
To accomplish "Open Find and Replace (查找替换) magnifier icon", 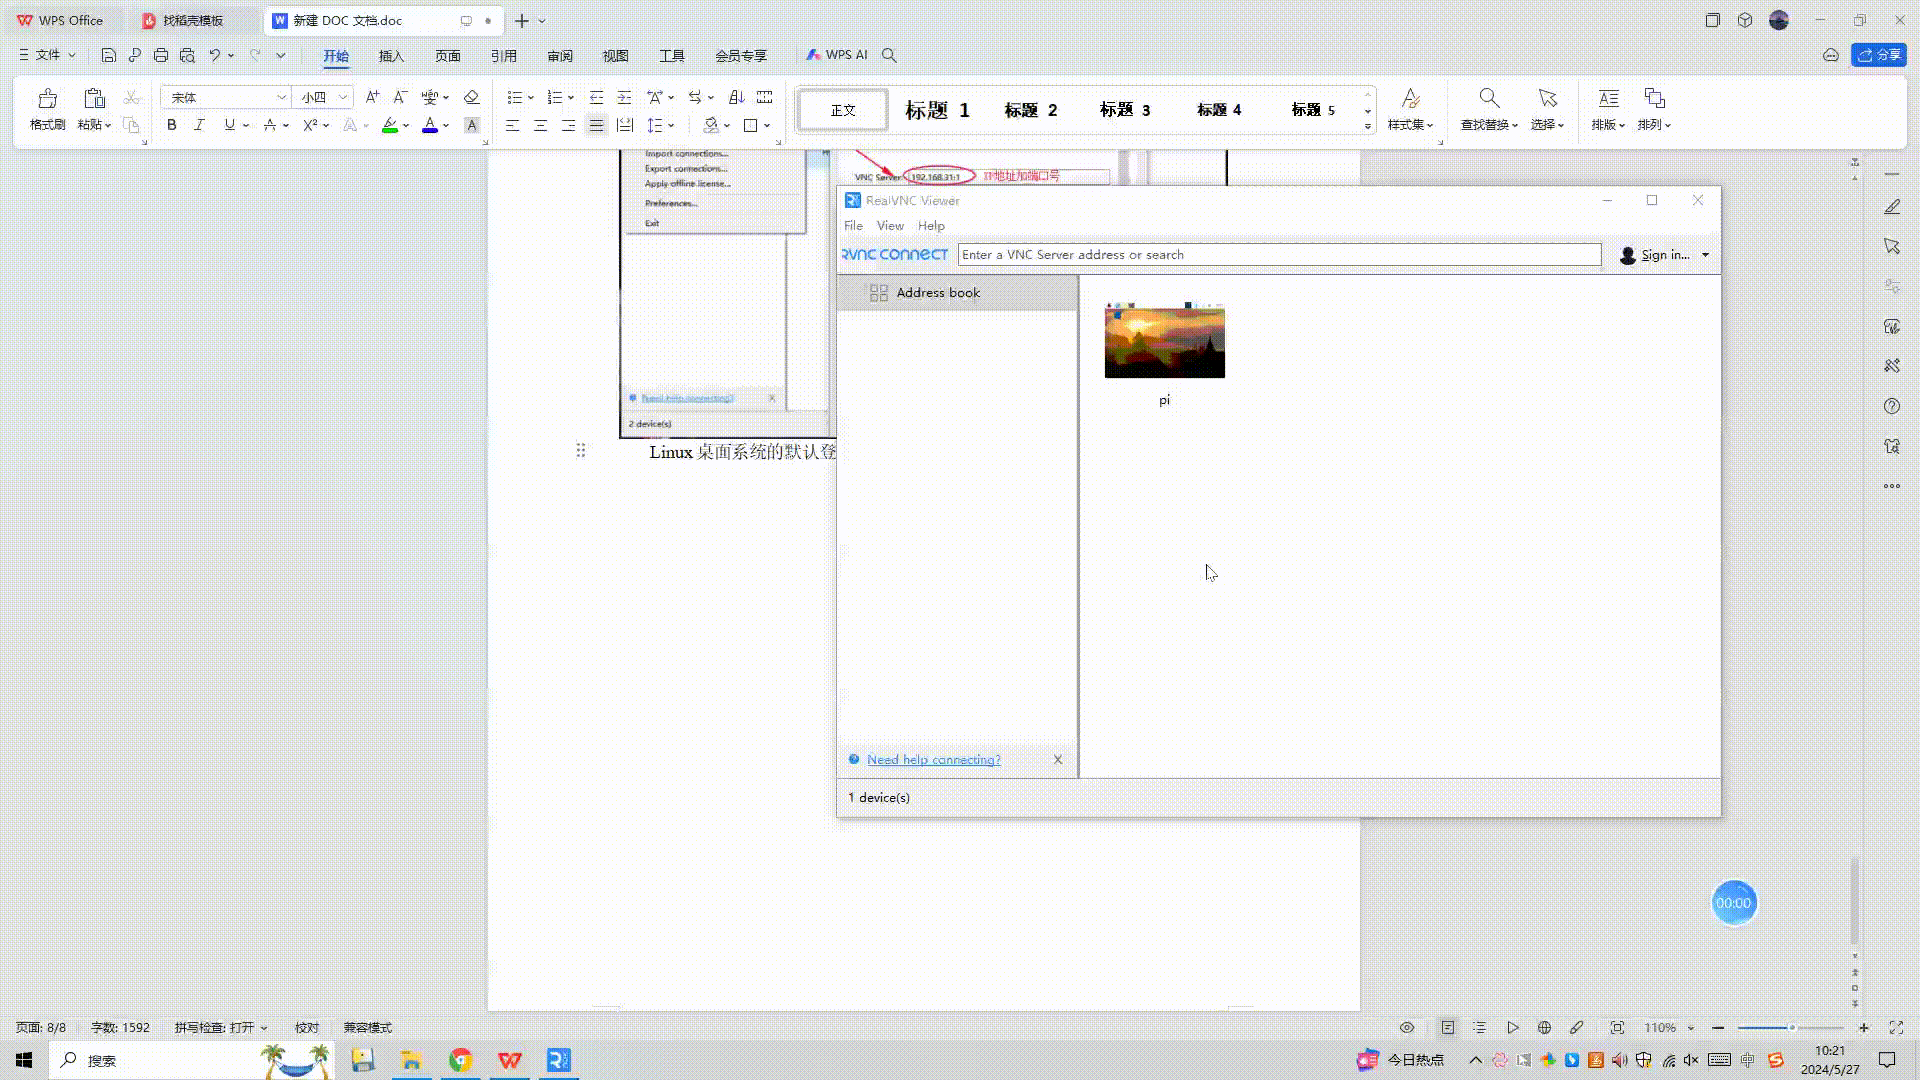I will [1489, 98].
